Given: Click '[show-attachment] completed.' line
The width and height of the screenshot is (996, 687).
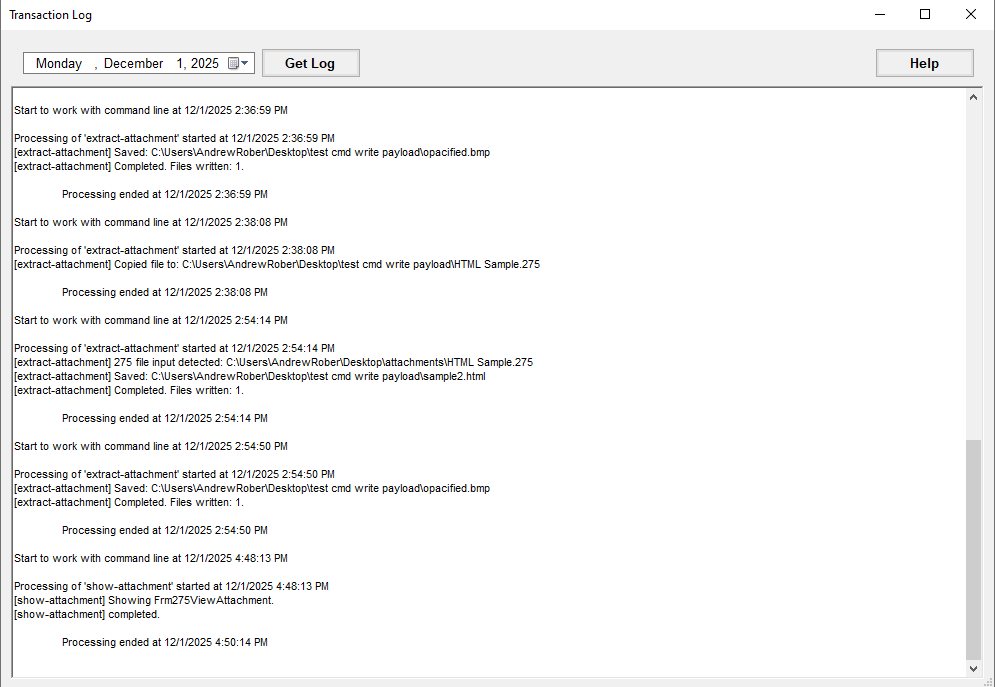Looking at the screenshot, I should [x=87, y=614].
